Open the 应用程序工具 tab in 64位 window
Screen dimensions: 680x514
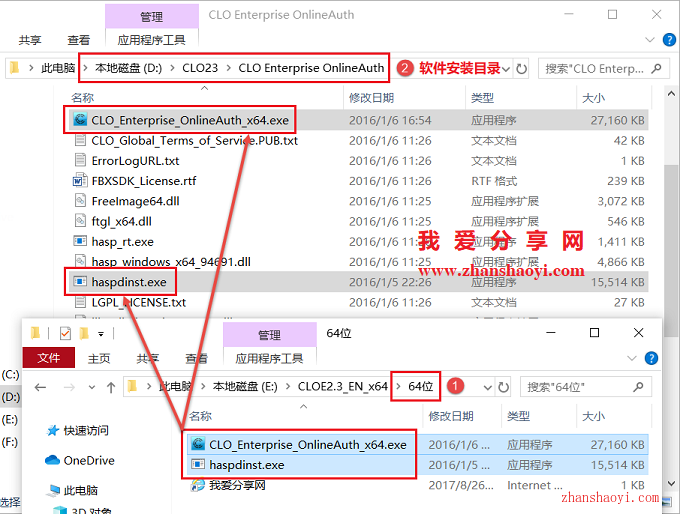tap(269, 358)
